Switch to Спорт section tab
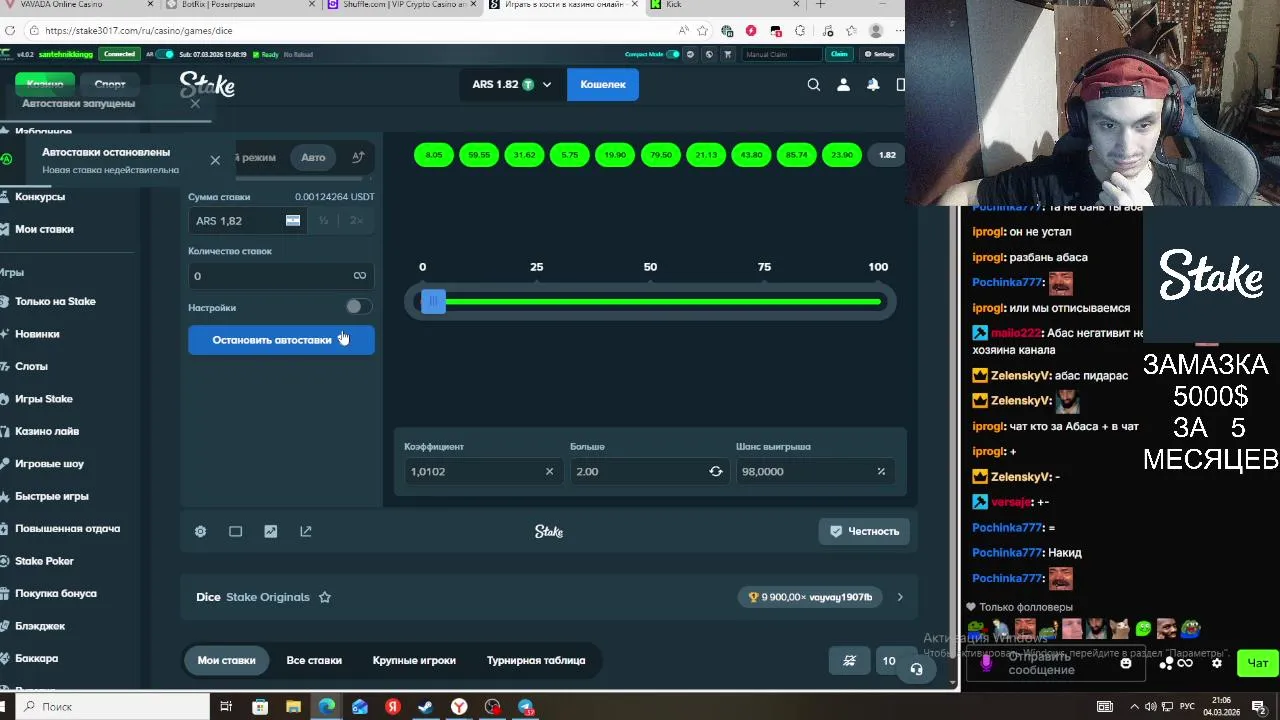 [110, 85]
